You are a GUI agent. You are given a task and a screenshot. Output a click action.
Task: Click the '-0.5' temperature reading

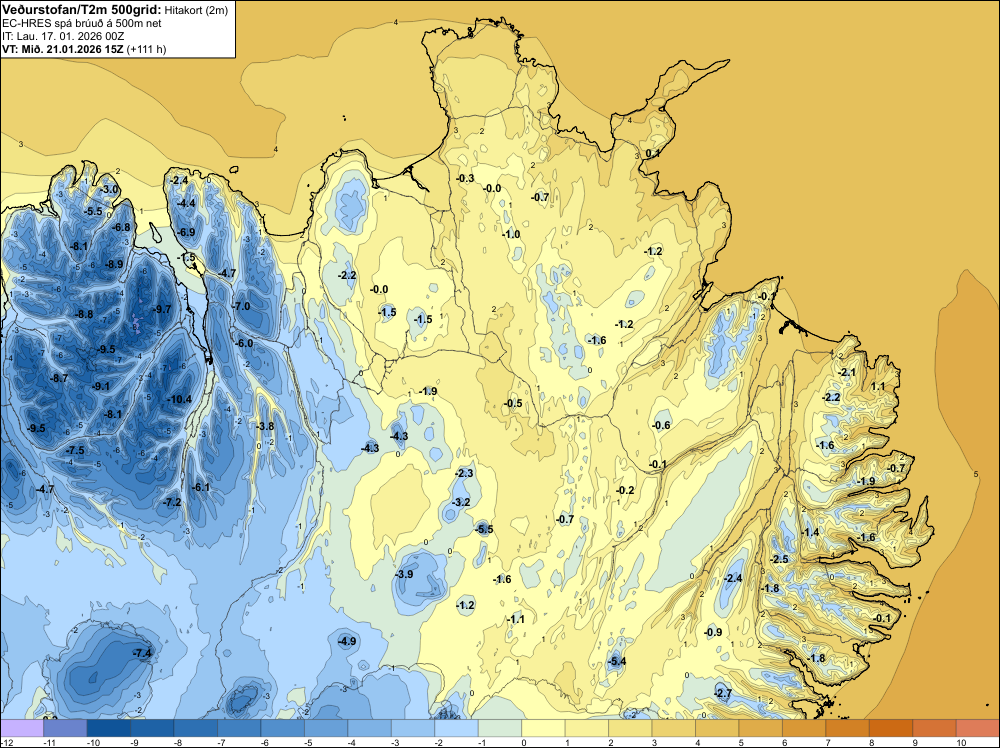coord(513,403)
